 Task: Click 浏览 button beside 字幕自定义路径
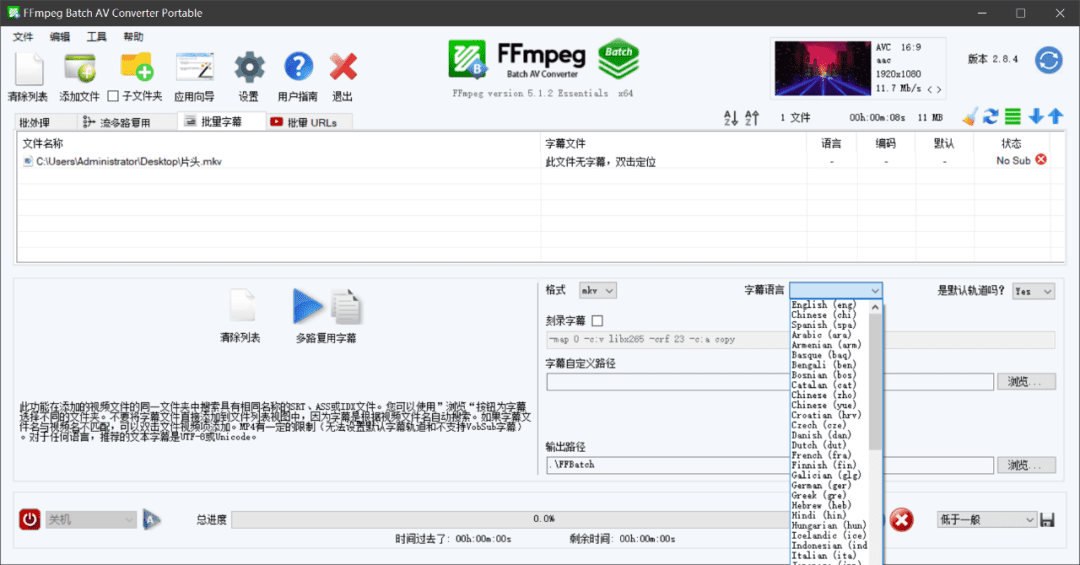(1026, 382)
